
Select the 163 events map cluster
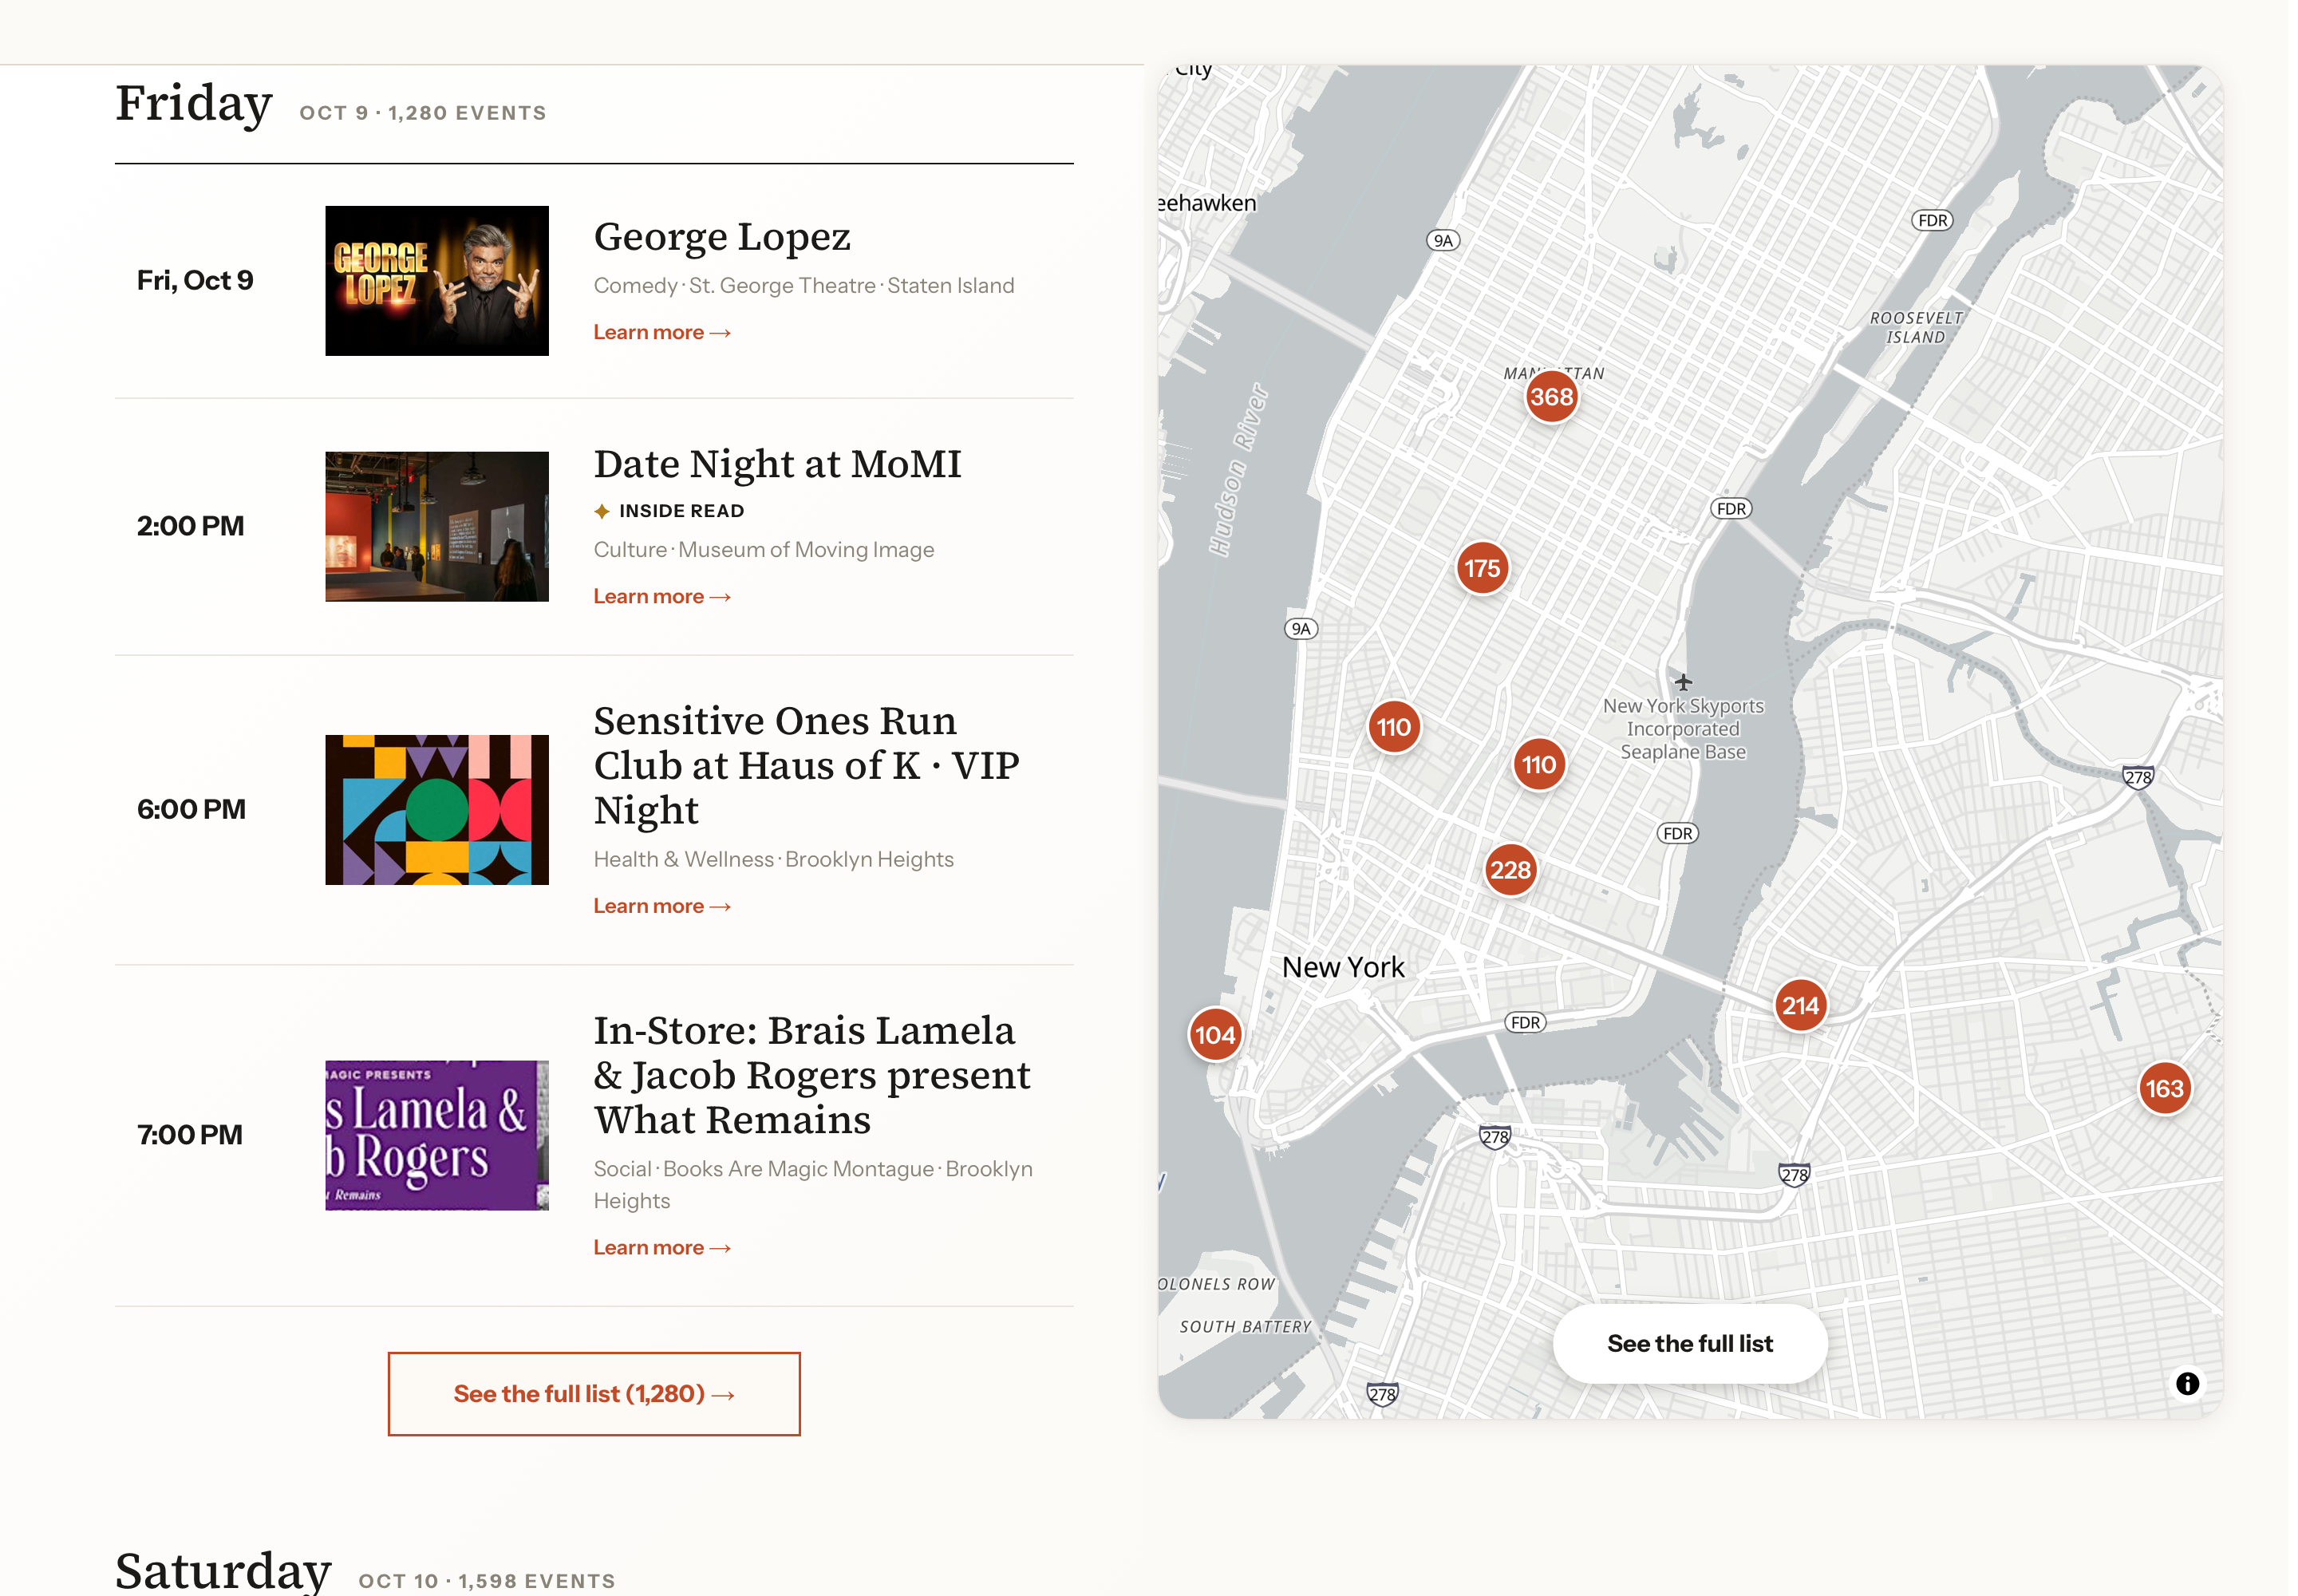pyautogui.click(x=2163, y=1088)
